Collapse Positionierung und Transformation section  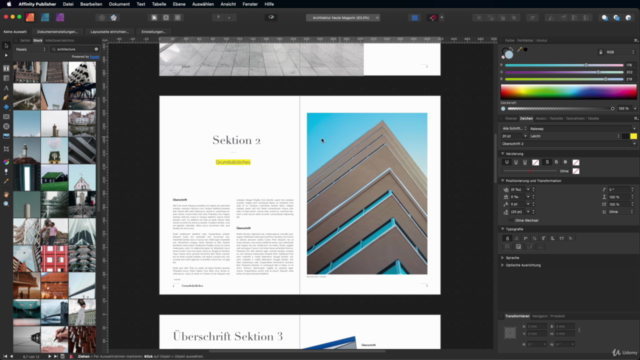pos(503,181)
